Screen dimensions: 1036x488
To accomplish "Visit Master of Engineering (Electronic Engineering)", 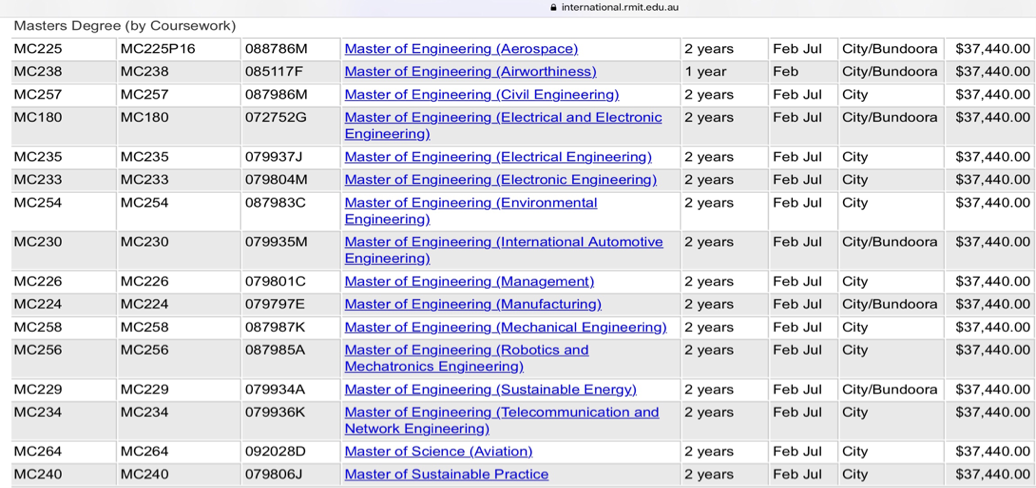I will (500, 180).
